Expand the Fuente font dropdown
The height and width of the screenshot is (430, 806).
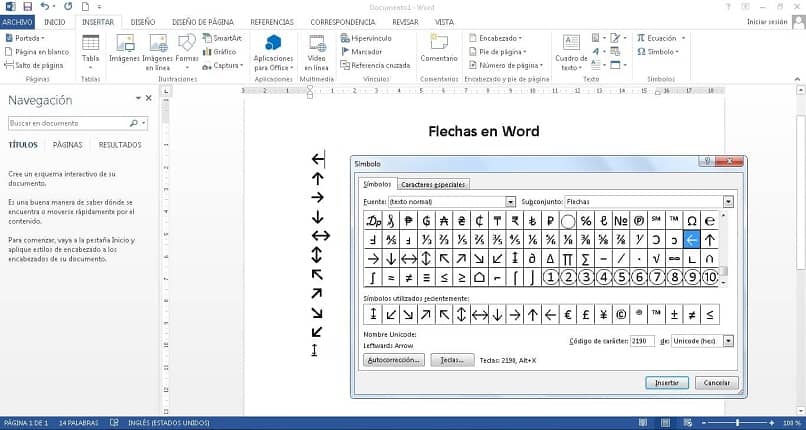point(511,202)
